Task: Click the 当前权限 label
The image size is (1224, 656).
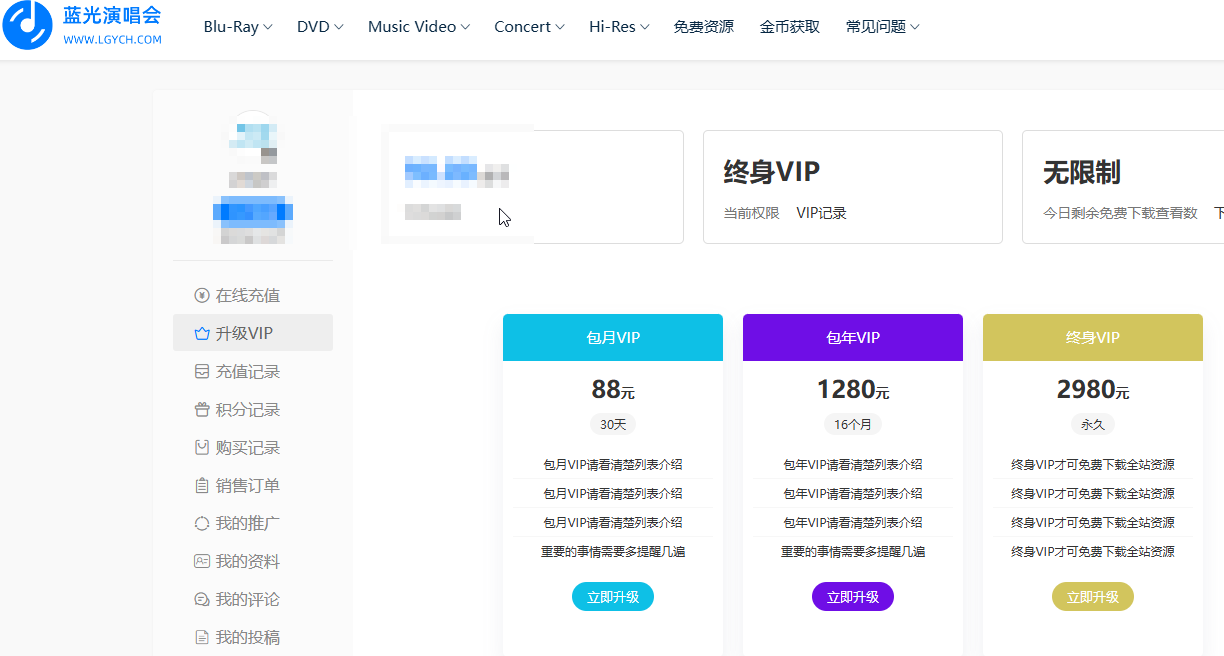Action: click(x=752, y=213)
